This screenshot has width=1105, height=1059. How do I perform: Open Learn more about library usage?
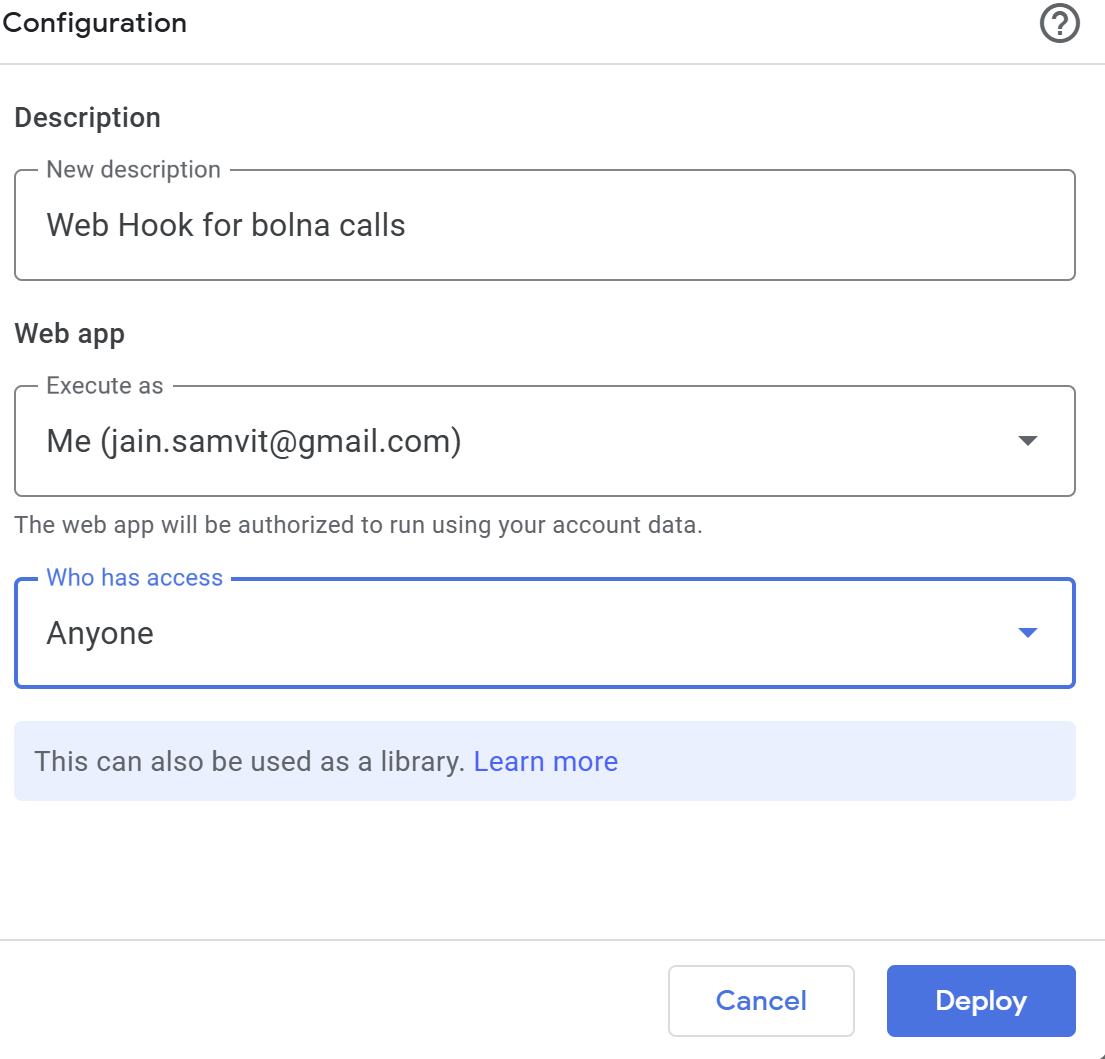pyautogui.click(x=546, y=761)
